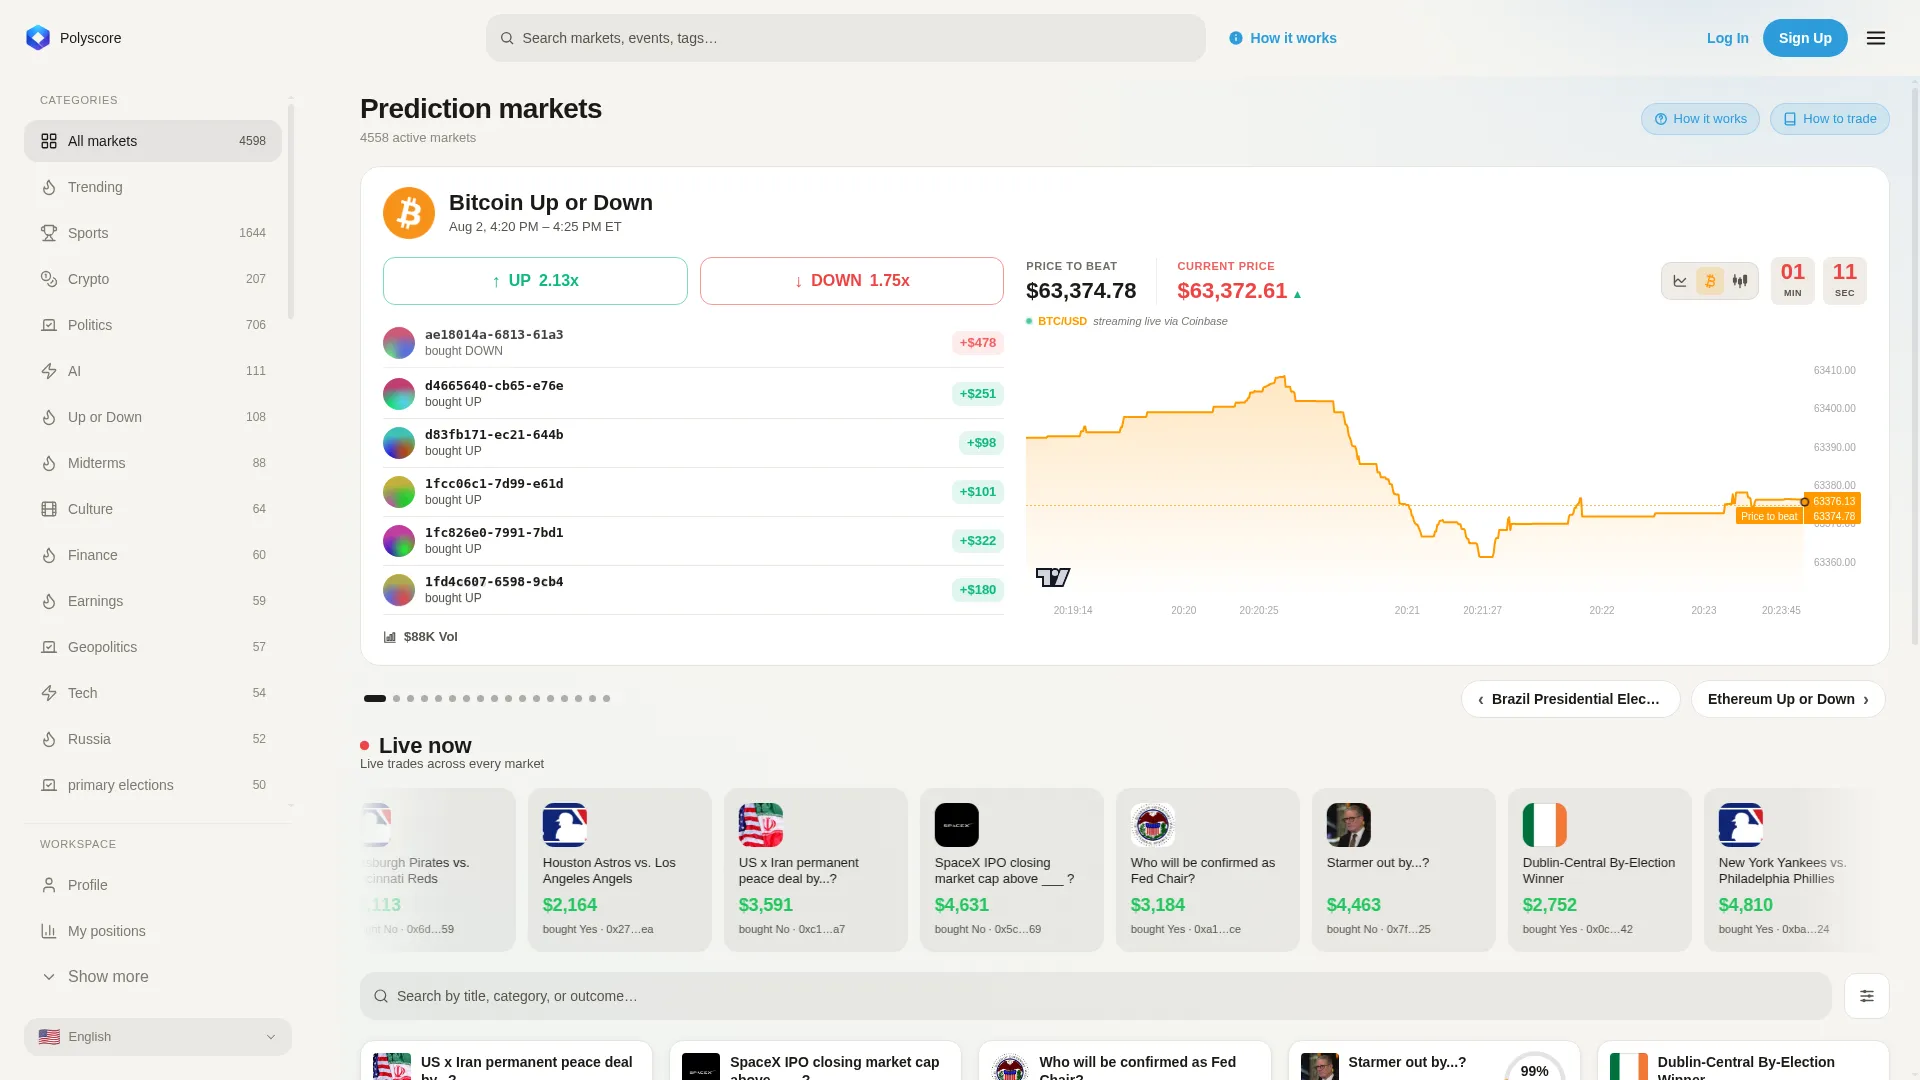Select the Tech category

click(x=153, y=693)
